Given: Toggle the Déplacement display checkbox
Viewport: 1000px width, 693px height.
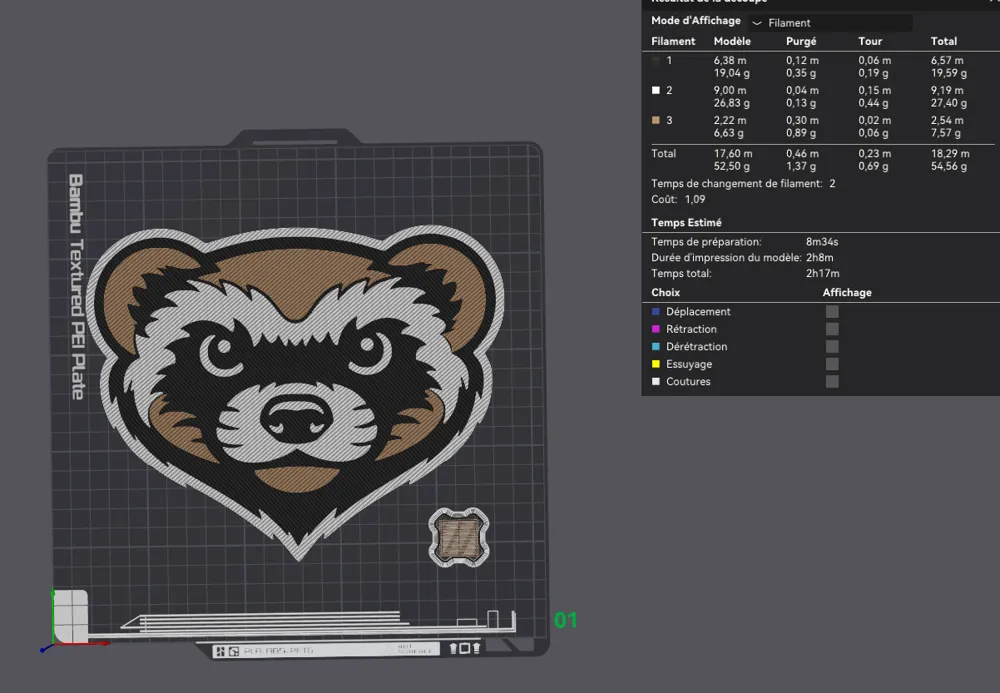Looking at the screenshot, I should tap(832, 312).
